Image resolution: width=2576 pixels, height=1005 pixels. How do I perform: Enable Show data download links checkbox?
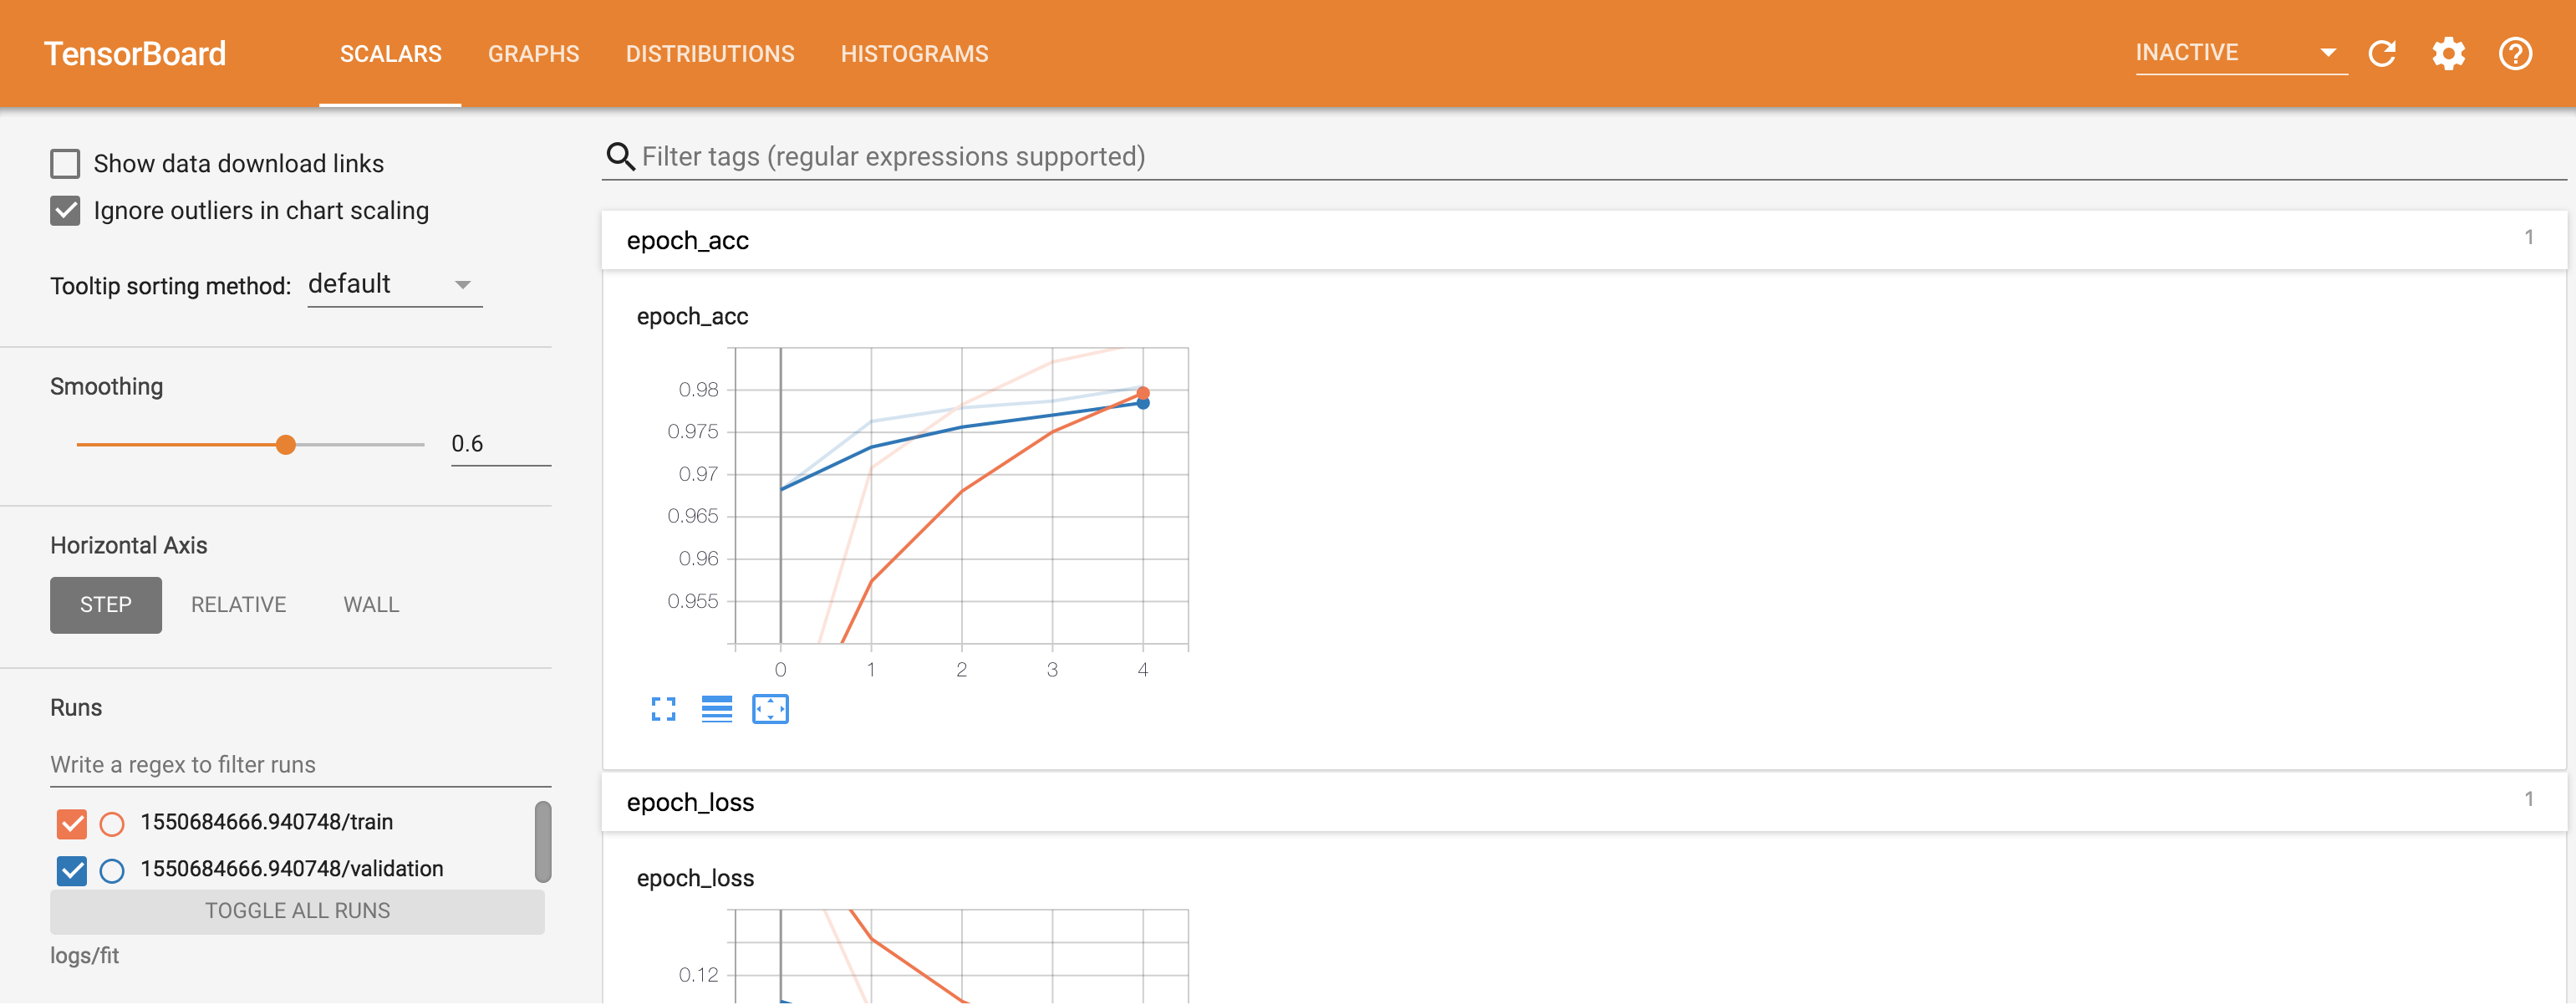tap(65, 163)
